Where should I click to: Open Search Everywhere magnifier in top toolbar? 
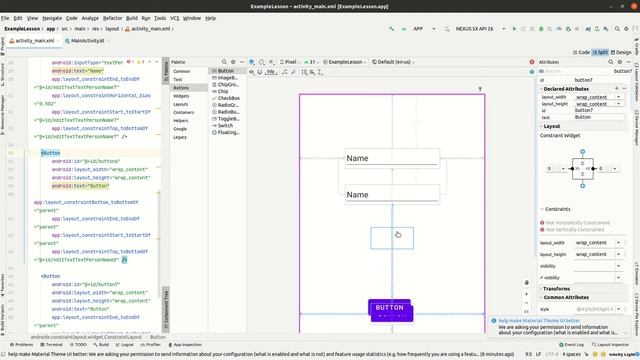point(617,29)
